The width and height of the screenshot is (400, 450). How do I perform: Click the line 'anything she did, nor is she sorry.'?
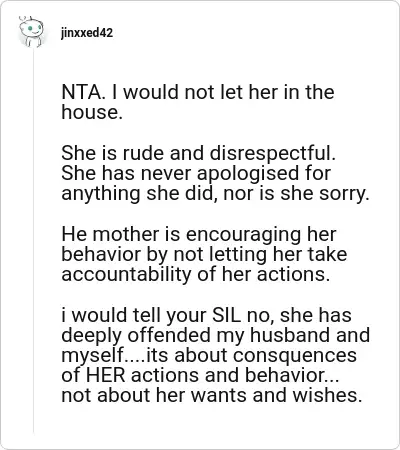point(215,194)
